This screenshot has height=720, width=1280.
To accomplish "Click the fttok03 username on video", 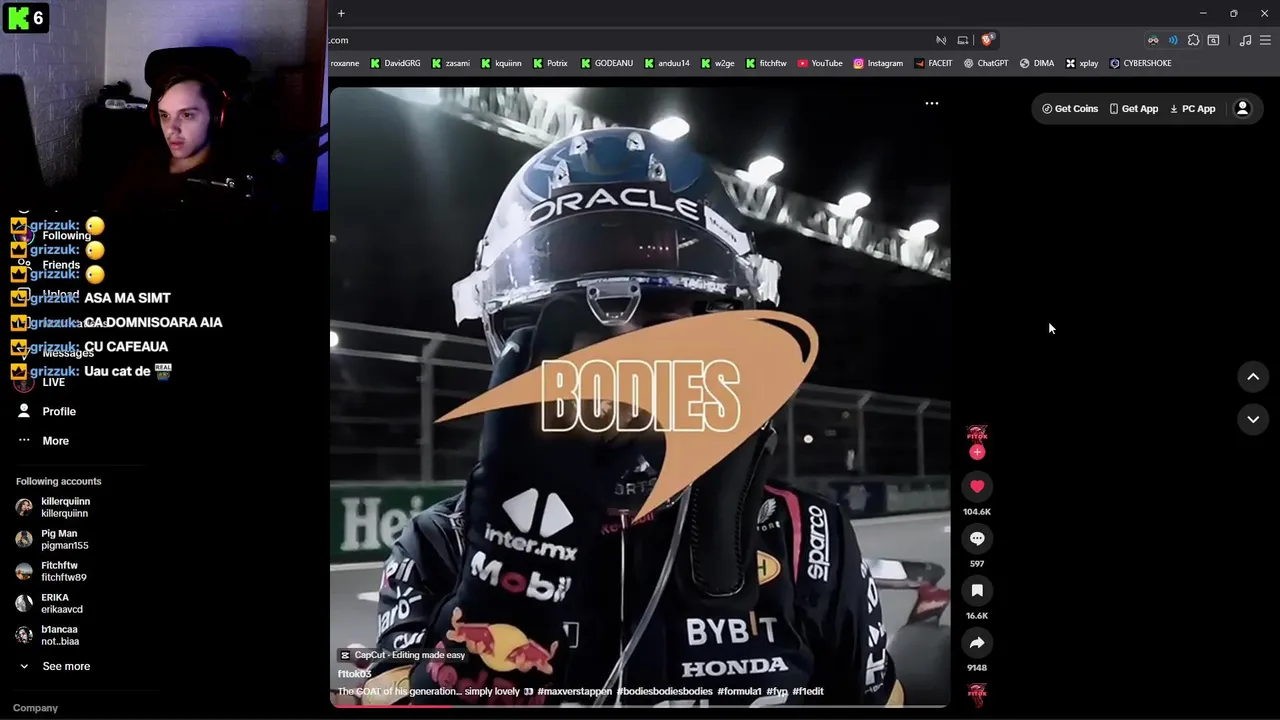I will coord(354,674).
